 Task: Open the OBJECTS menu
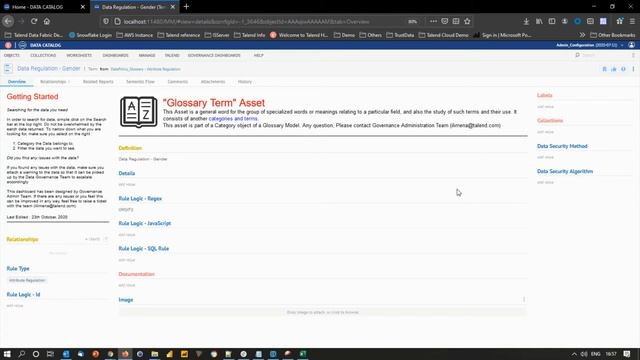[12, 55]
